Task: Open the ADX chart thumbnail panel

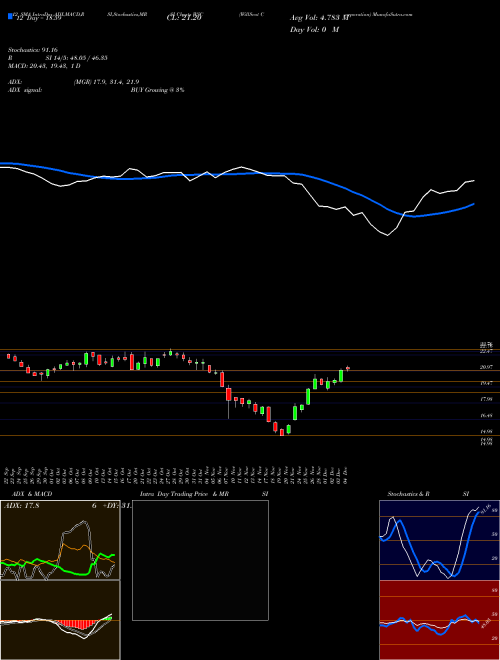Action: 60,540
